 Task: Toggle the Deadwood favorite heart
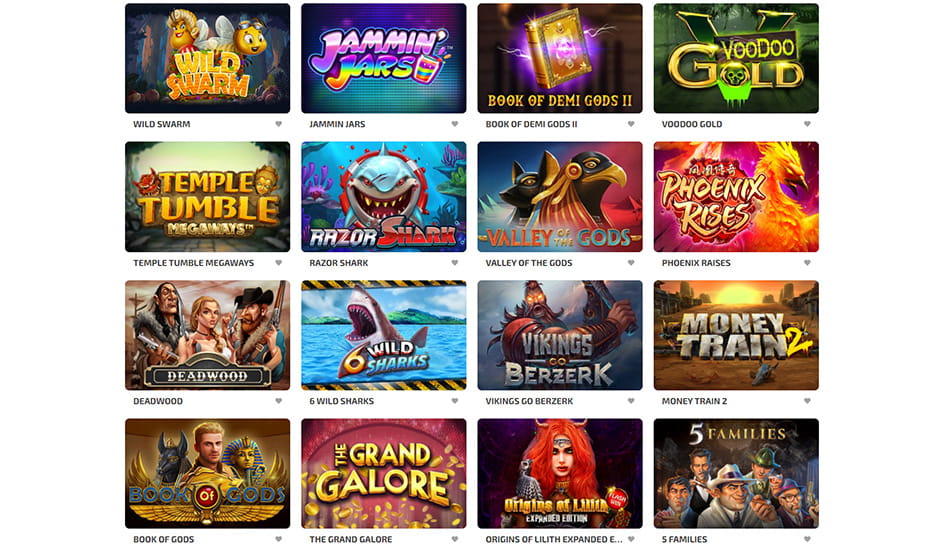(x=279, y=401)
